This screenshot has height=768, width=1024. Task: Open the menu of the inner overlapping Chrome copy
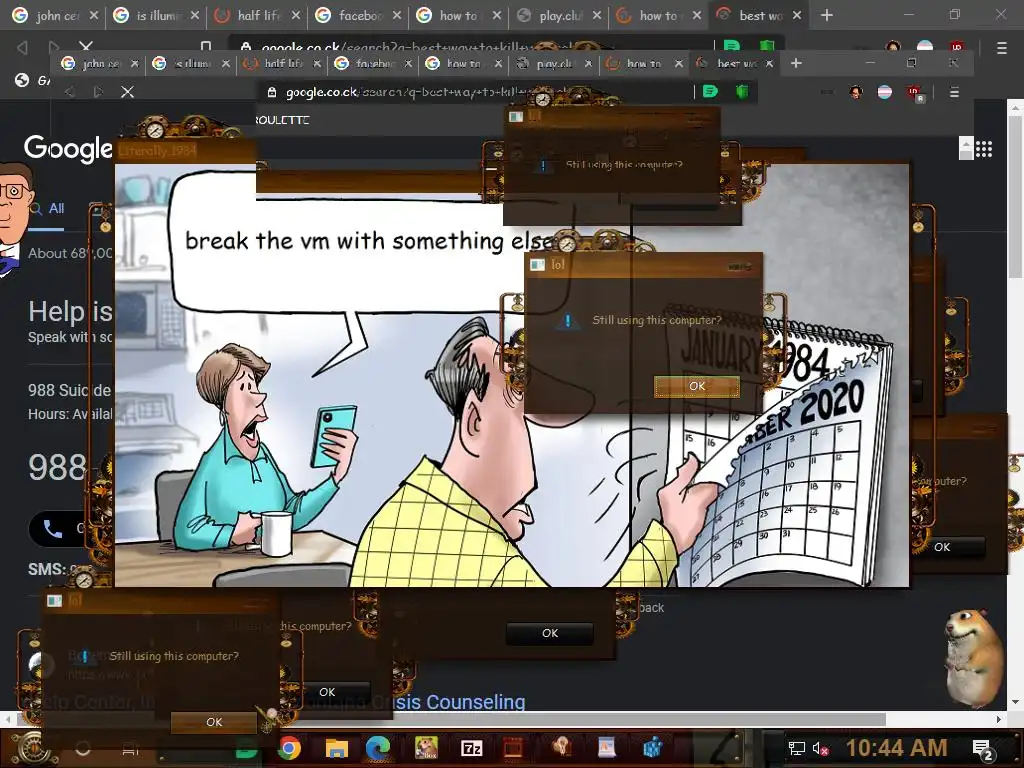[954, 92]
